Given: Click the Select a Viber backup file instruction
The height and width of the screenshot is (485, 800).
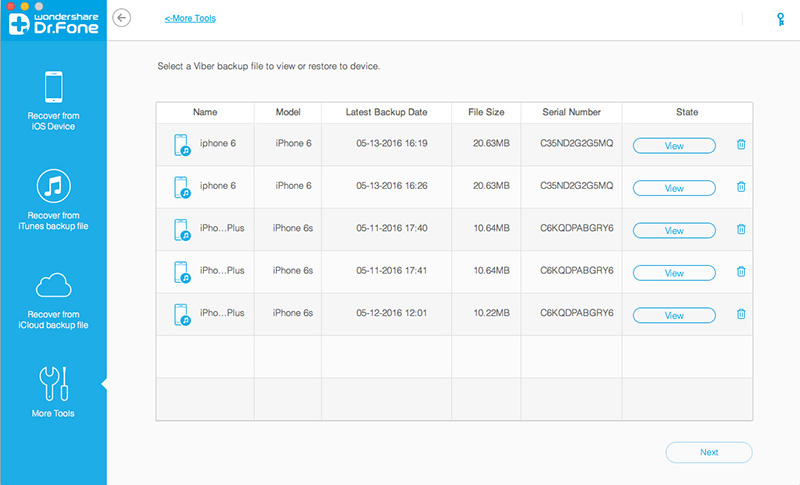Looking at the screenshot, I should tap(268, 66).
